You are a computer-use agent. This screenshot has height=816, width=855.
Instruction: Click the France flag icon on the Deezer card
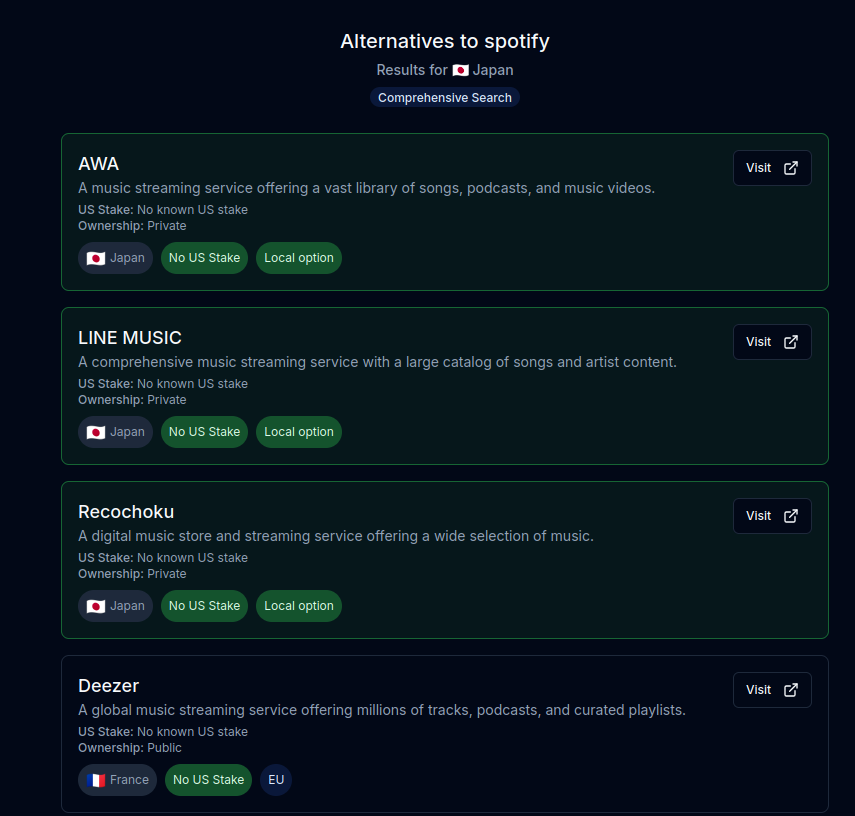click(x=97, y=780)
